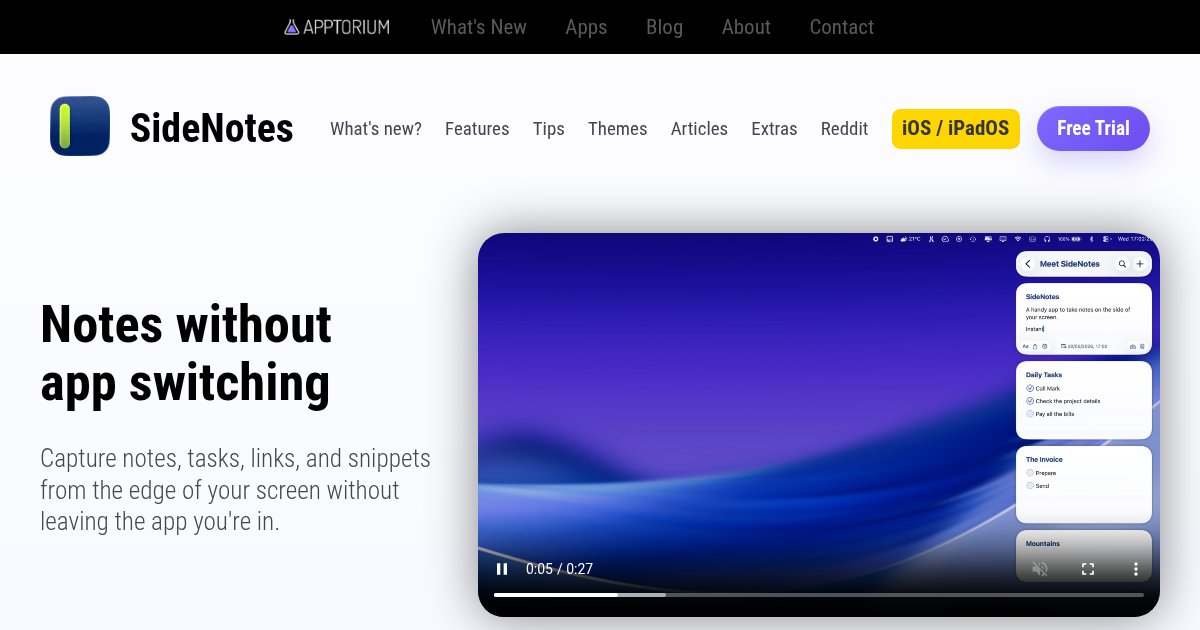Open the About page
Image resolution: width=1200 pixels, height=630 pixels.
pyautogui.click(x=746, y=27)
